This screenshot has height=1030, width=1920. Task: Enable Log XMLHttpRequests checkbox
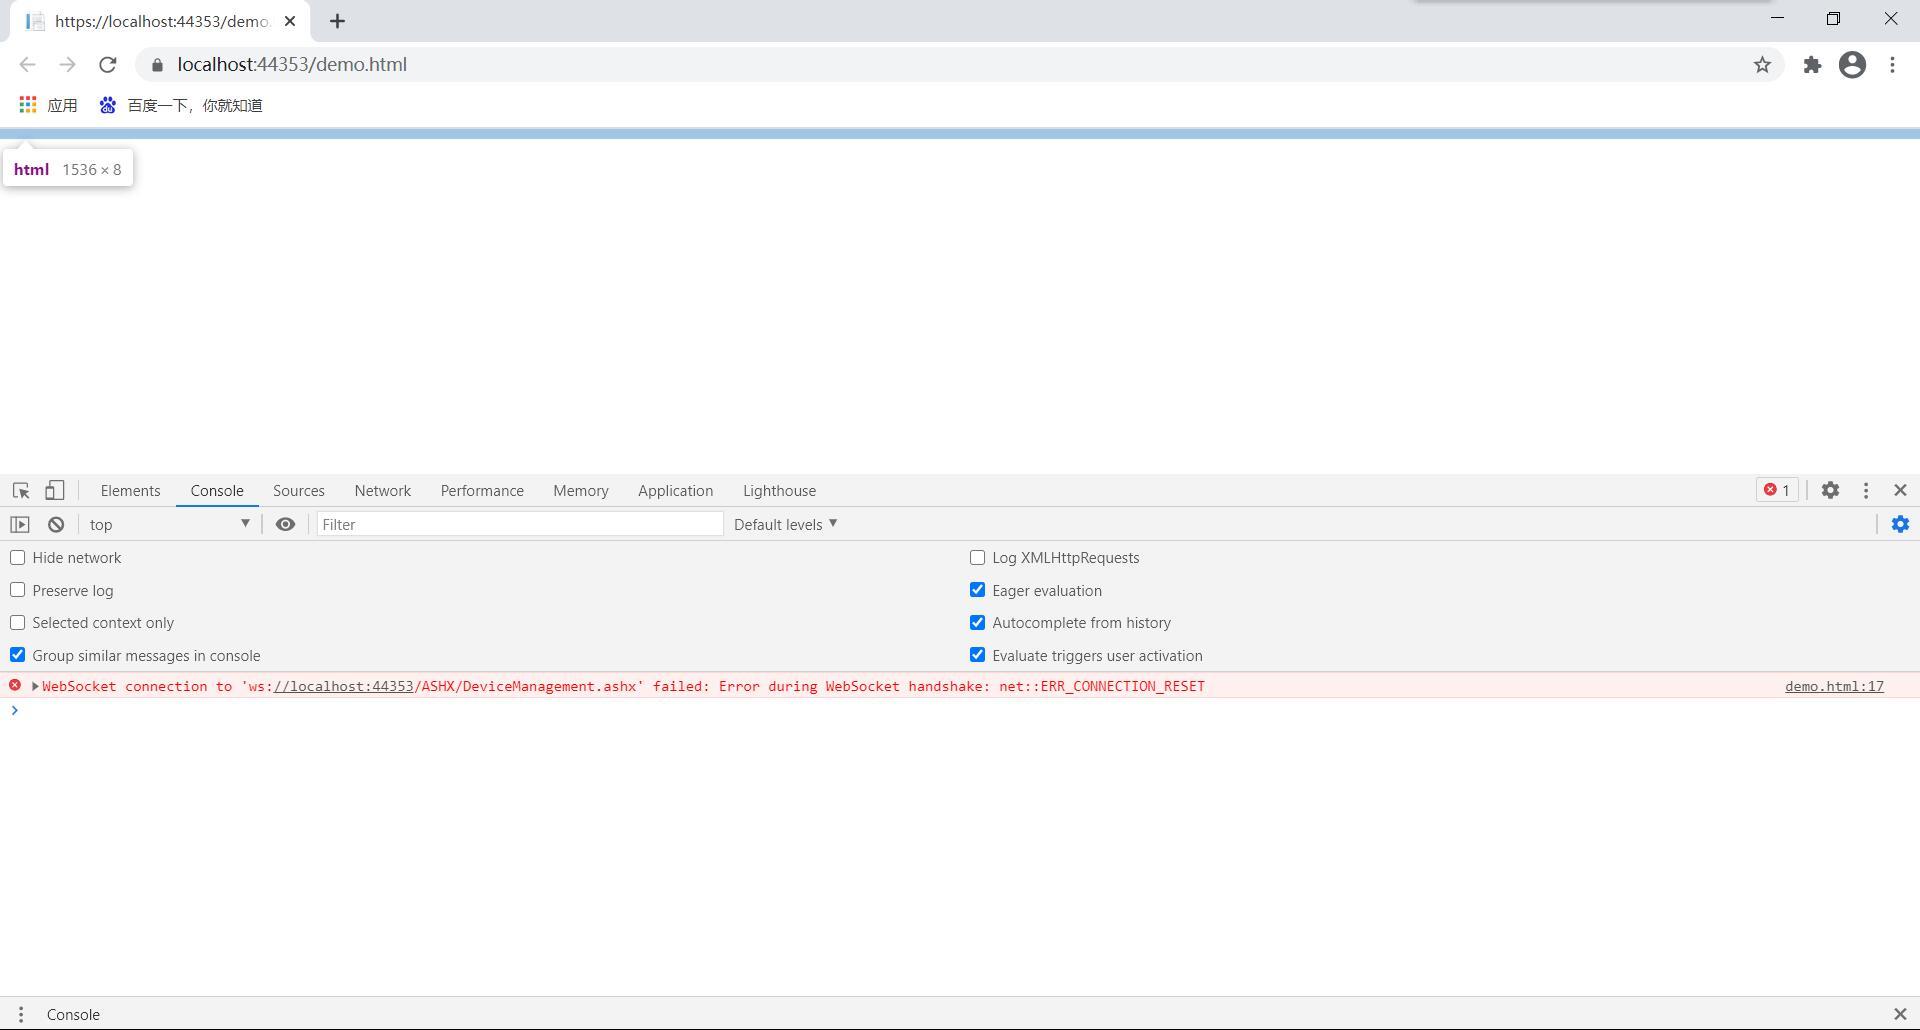(x=977, y=558)
